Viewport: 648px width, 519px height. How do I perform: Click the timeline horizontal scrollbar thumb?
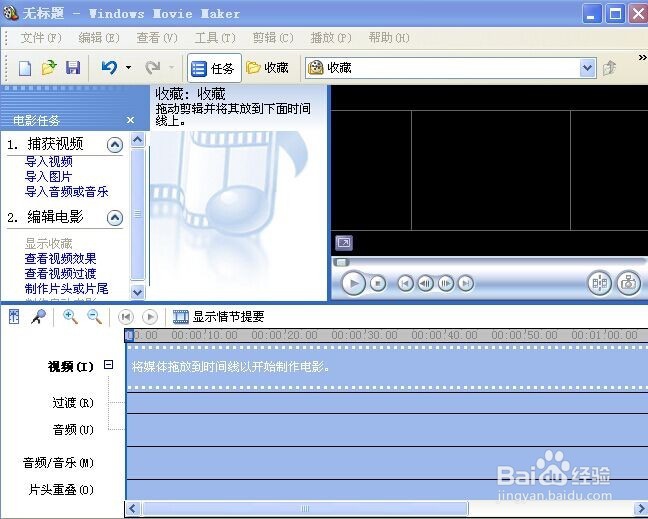point(305,509)
